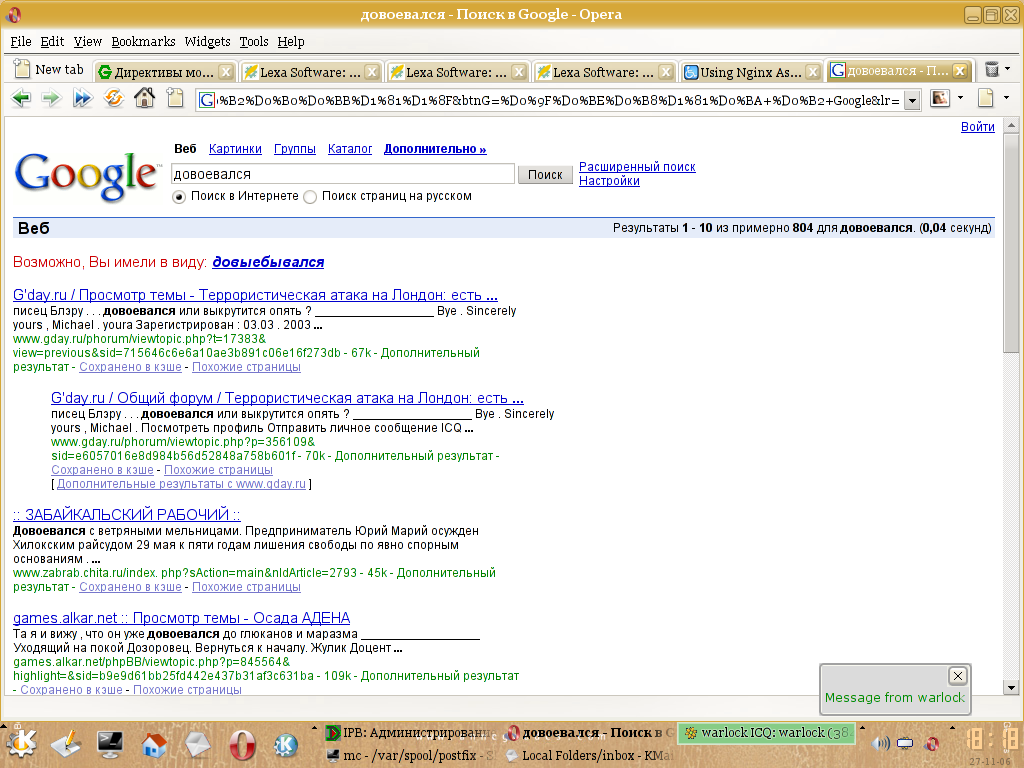Open the Edit menu
1024x768 pixels.
click(x=52, y=42)
